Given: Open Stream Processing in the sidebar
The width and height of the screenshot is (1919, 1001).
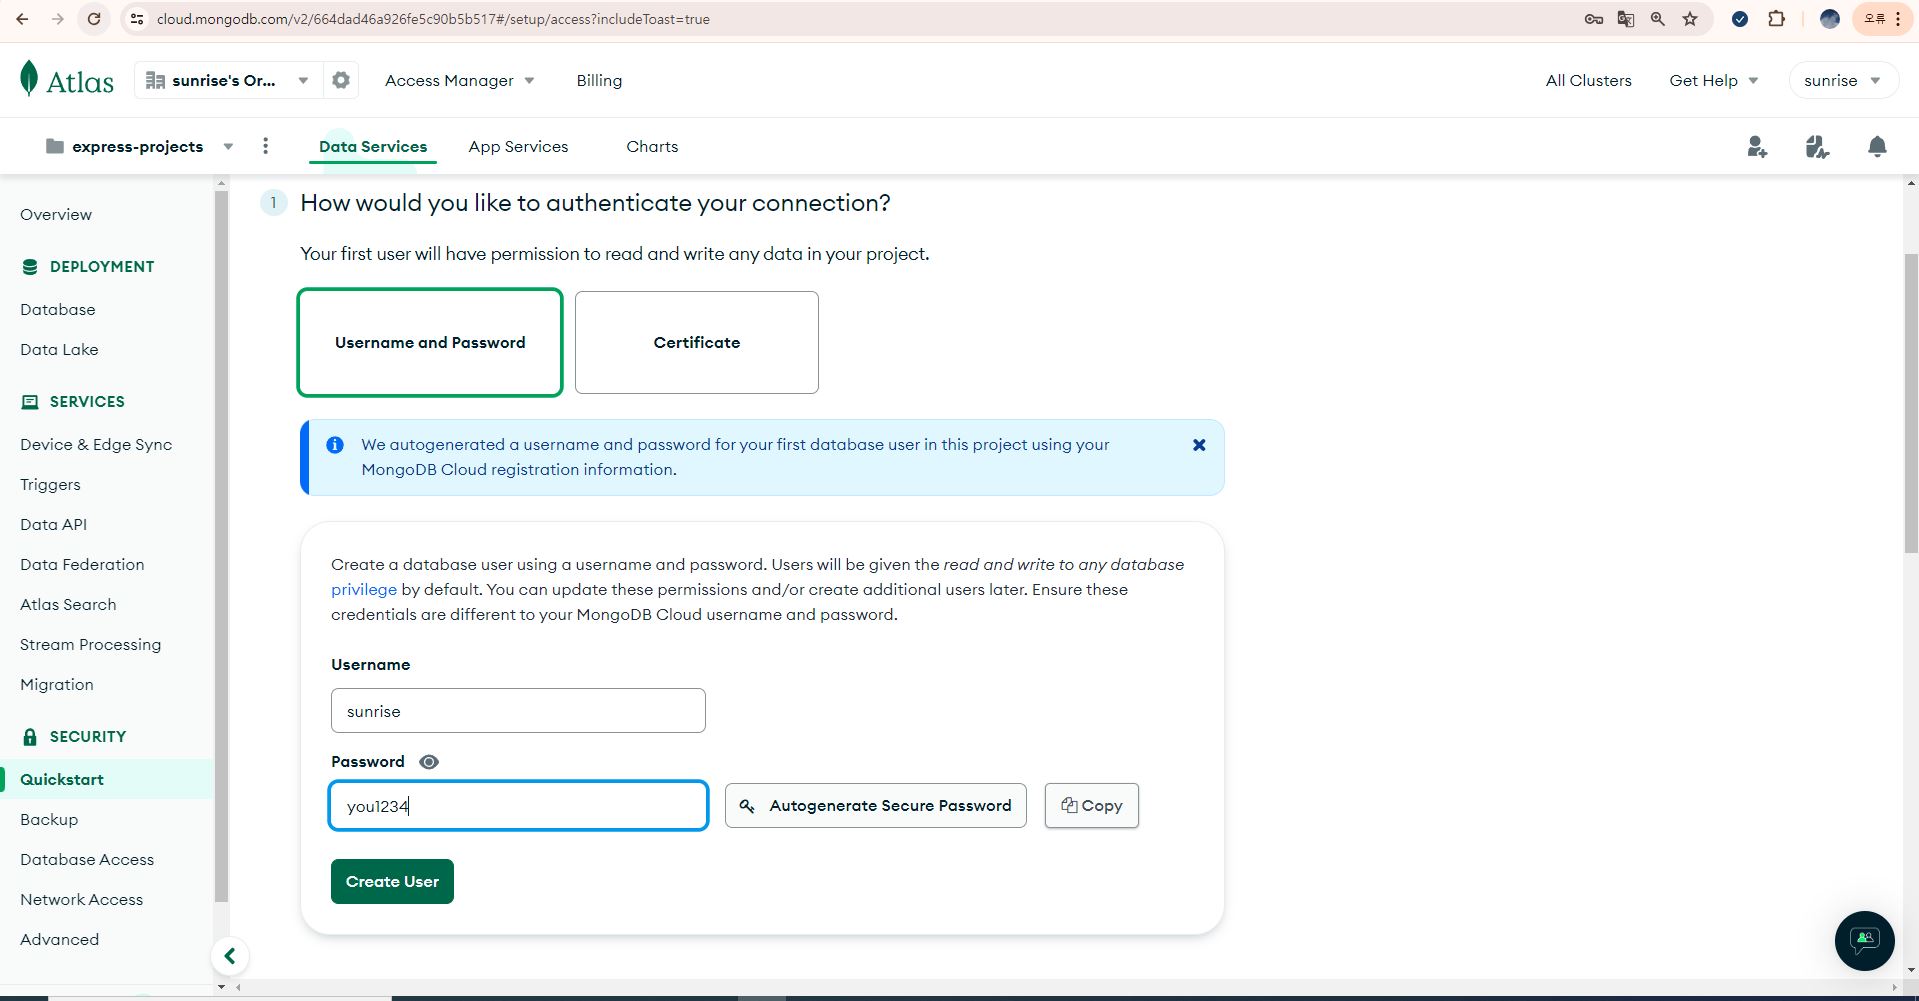Looking at the screenshot, I should (x=90, y=644).
